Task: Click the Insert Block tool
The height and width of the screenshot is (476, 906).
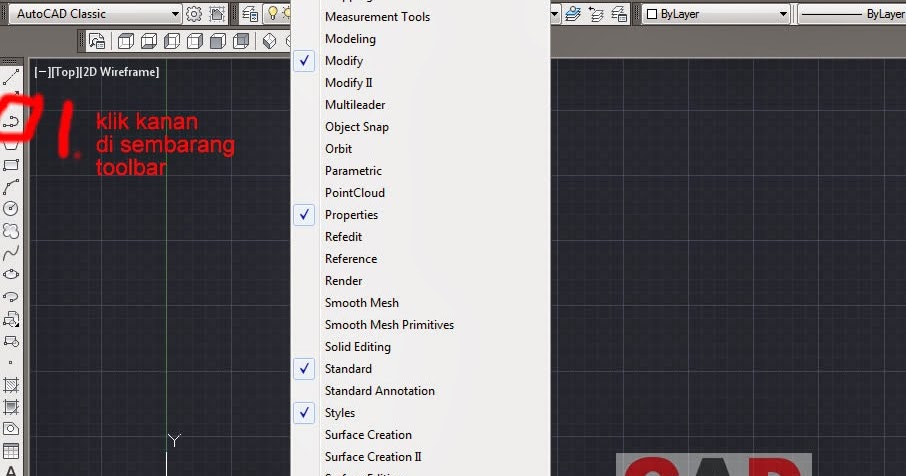Action: pyautogui.click(x=11, y=319)
